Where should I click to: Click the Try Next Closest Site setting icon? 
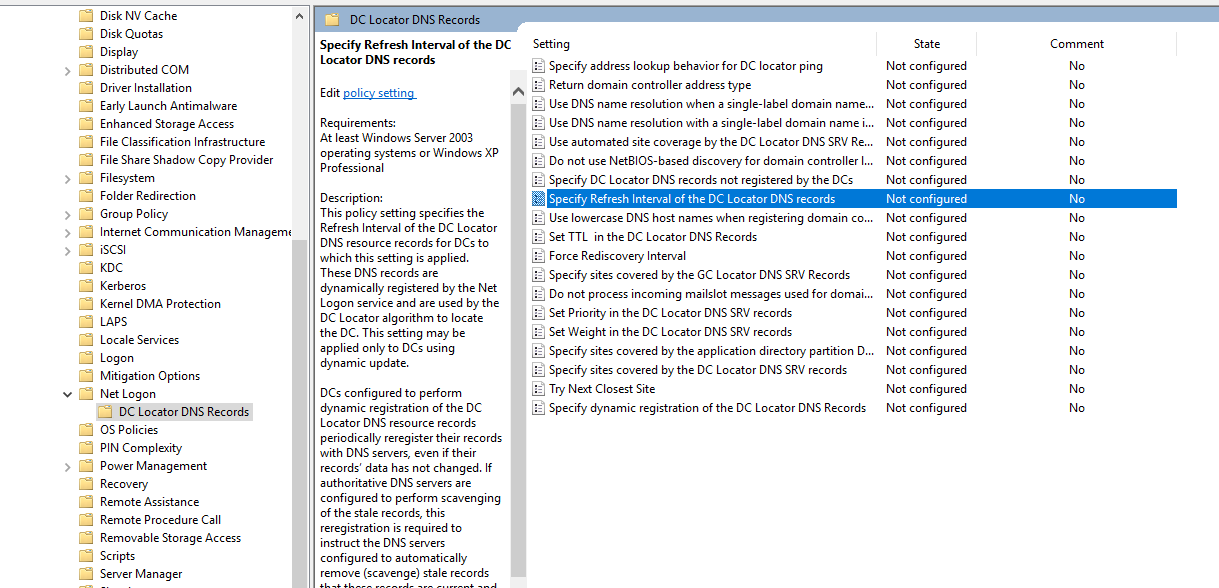tap(539, 388)
